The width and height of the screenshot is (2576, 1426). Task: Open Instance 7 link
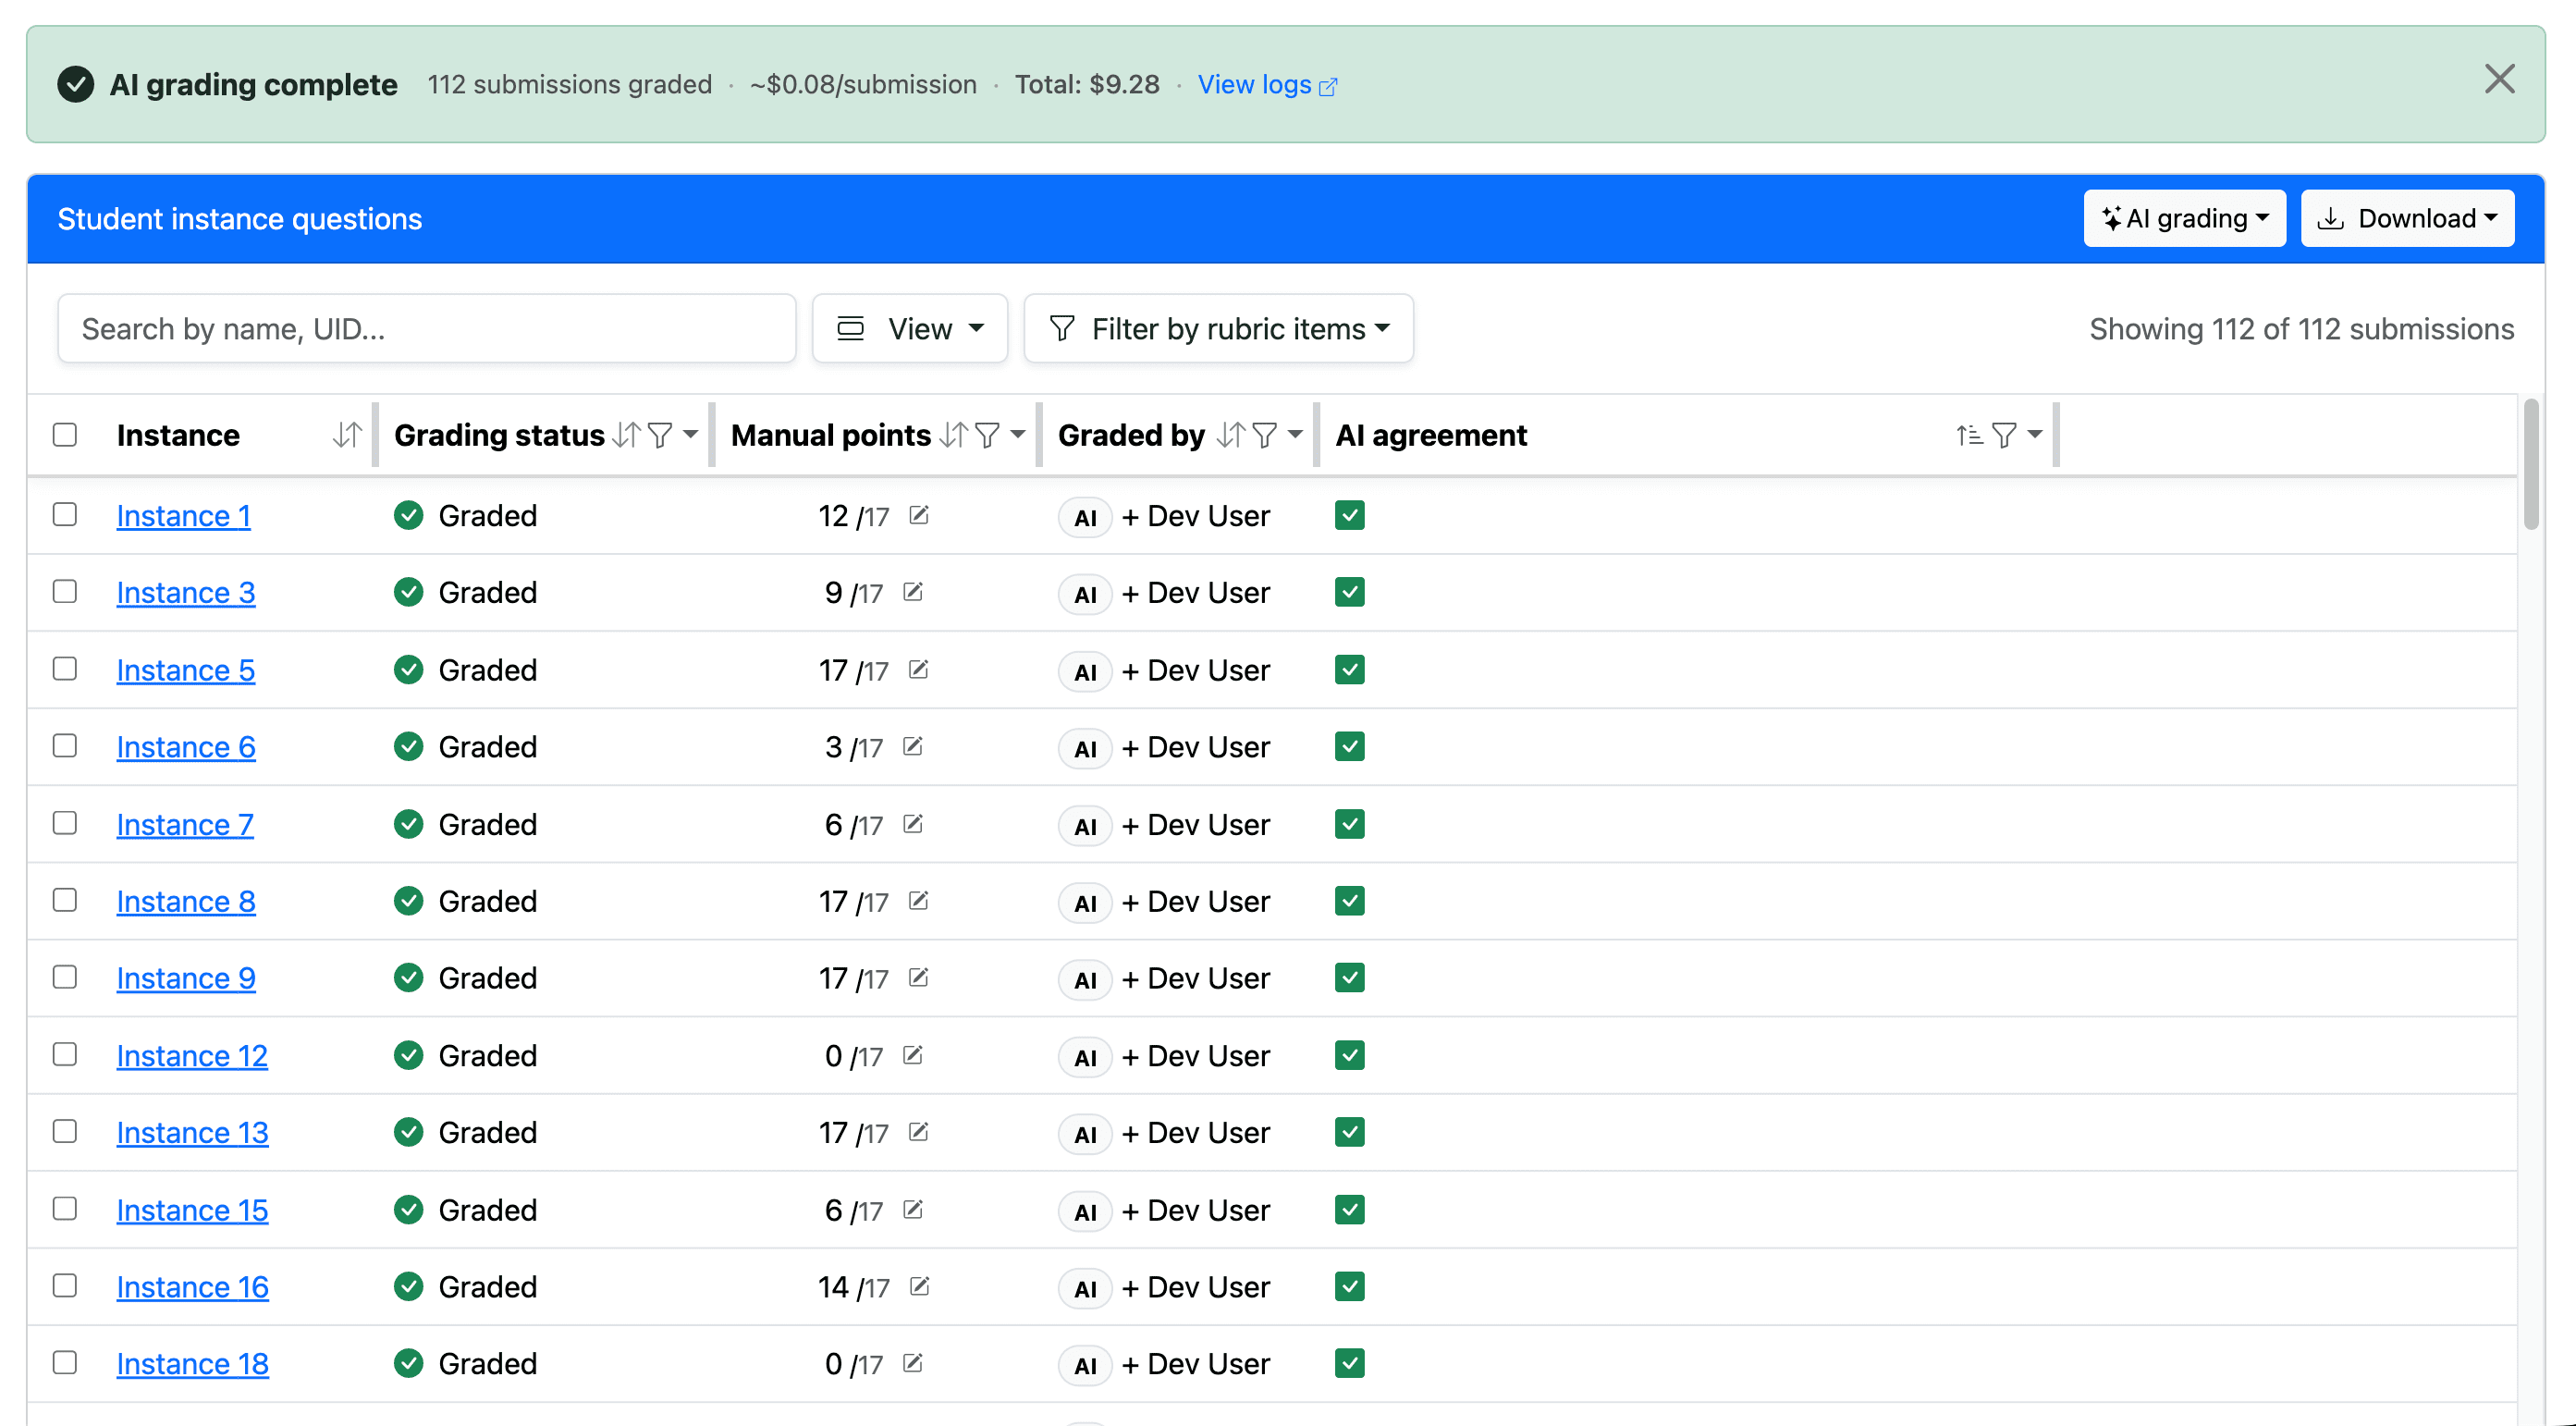[x=185, y=825]
